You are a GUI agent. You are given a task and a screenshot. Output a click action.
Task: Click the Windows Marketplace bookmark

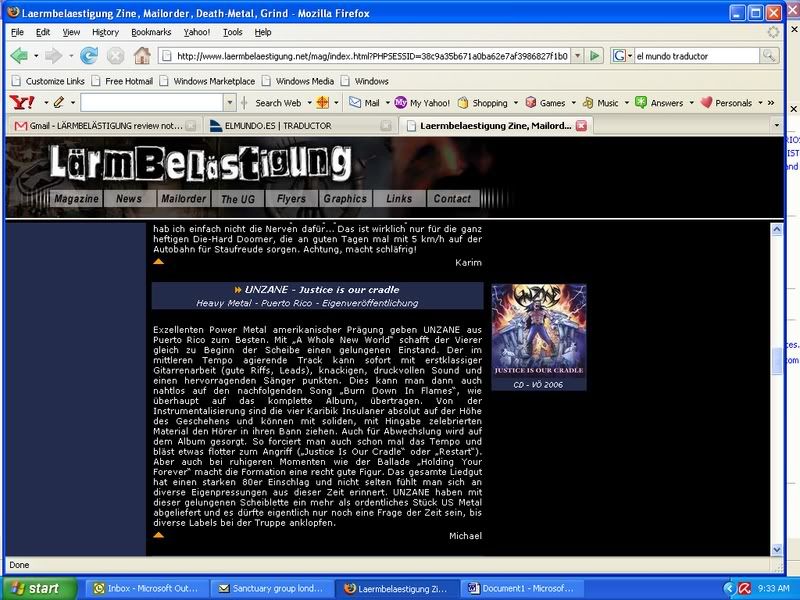tap(208, 81)
